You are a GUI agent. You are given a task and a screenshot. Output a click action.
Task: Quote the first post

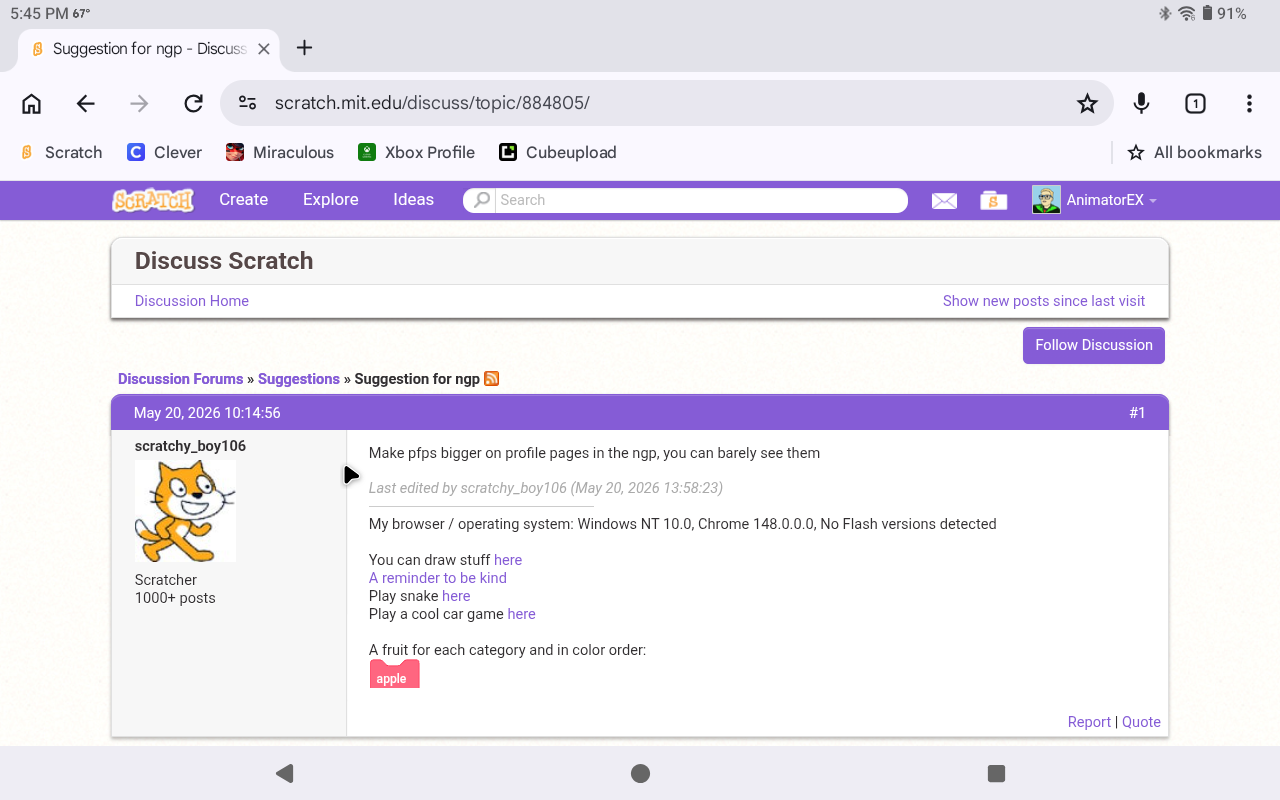[1141, 722]
